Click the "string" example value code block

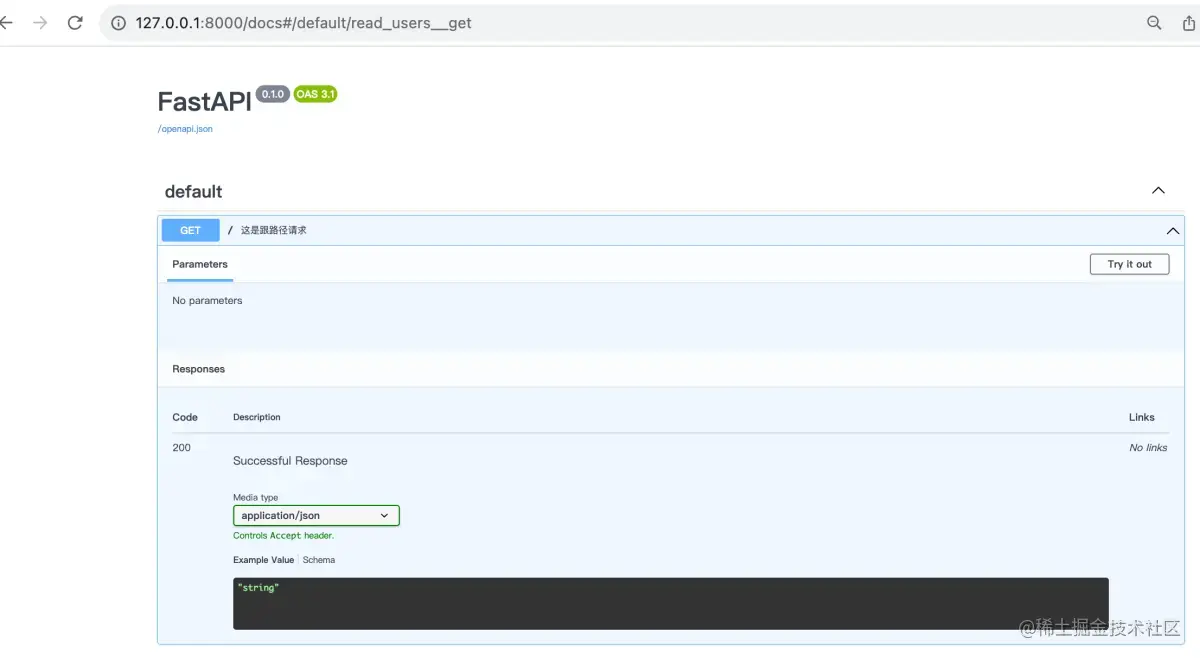click(x=670, y=603)
